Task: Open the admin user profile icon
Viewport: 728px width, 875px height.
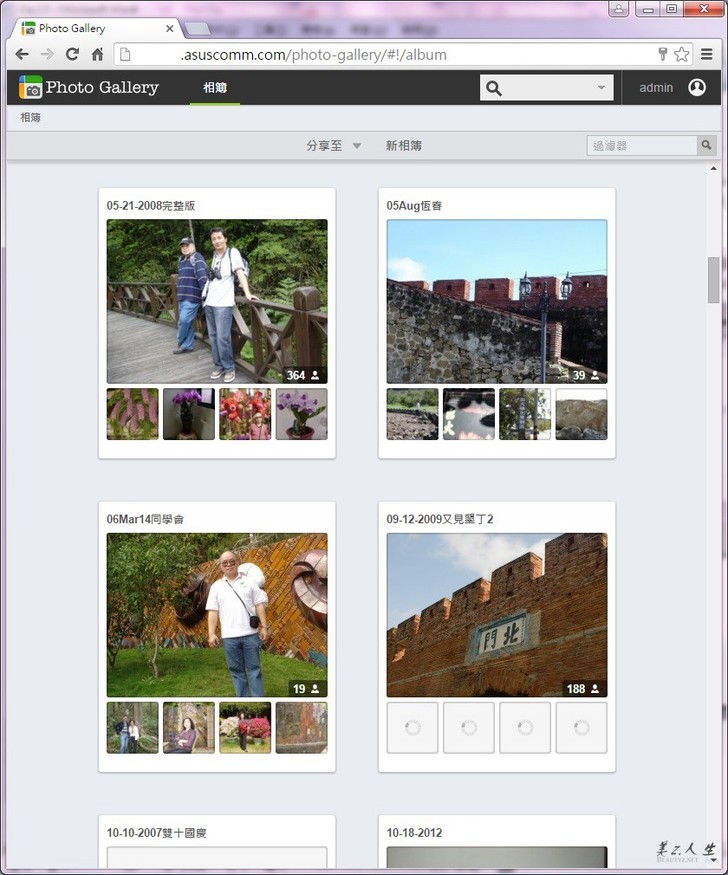Action: (697, 88)
